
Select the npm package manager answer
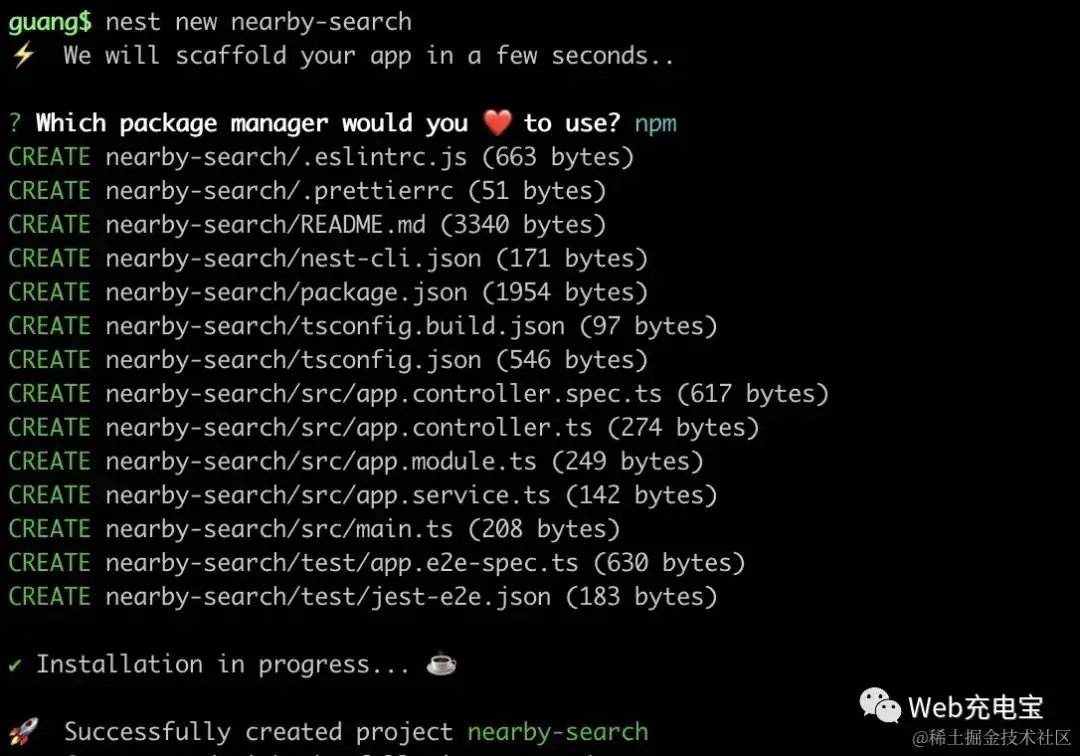coord(655,124)
